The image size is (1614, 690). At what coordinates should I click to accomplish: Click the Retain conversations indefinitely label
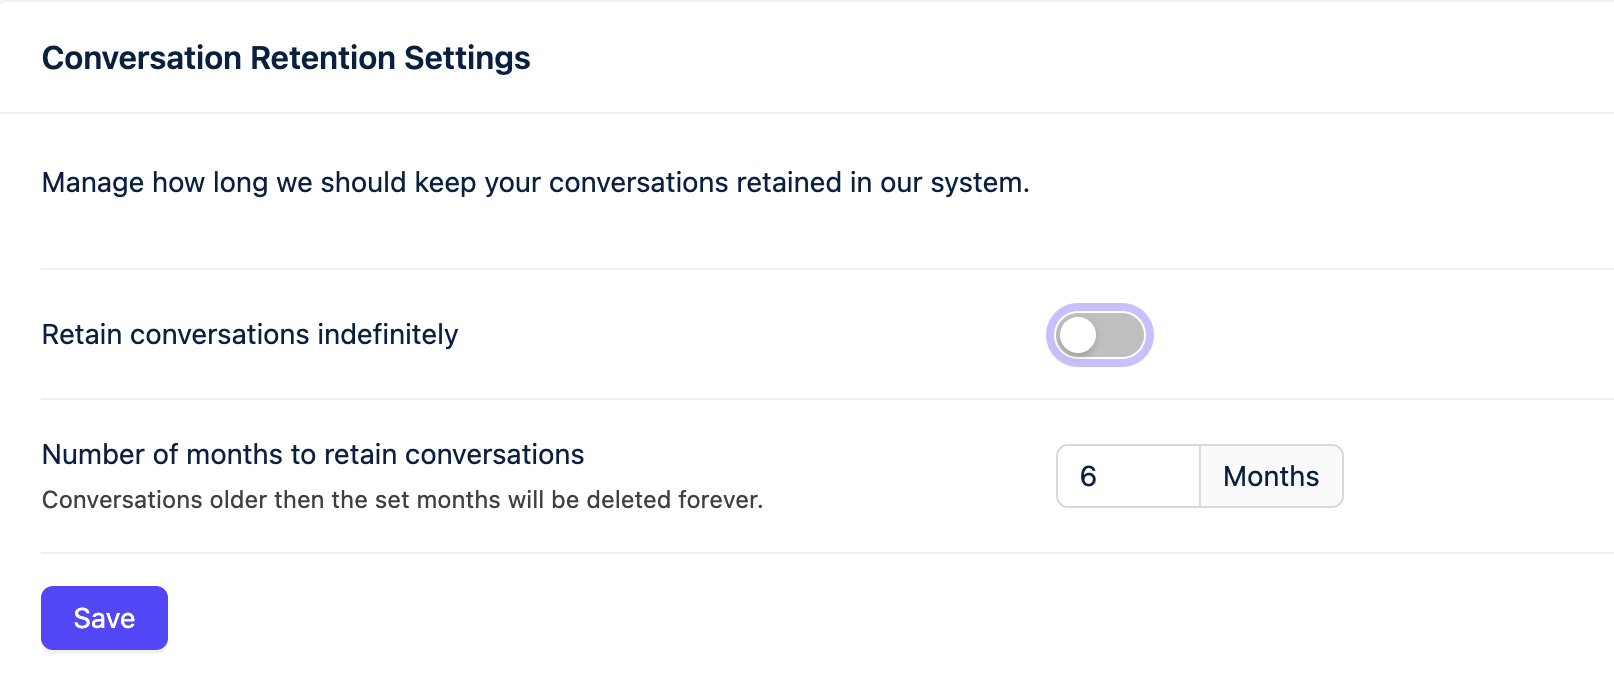(248, 334)
